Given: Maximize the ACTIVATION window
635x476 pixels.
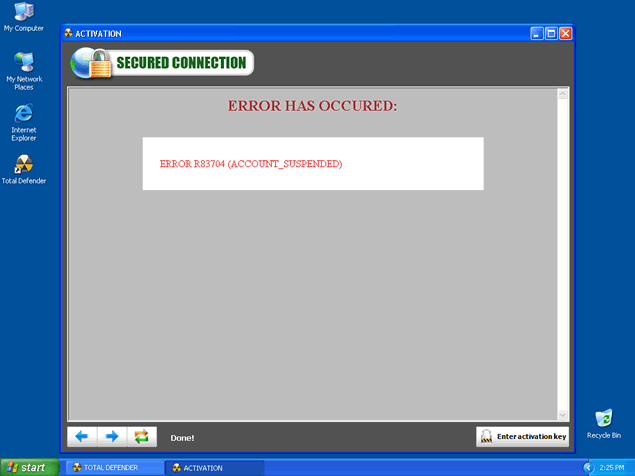Looking at the screenshot, I should point(551,33).
